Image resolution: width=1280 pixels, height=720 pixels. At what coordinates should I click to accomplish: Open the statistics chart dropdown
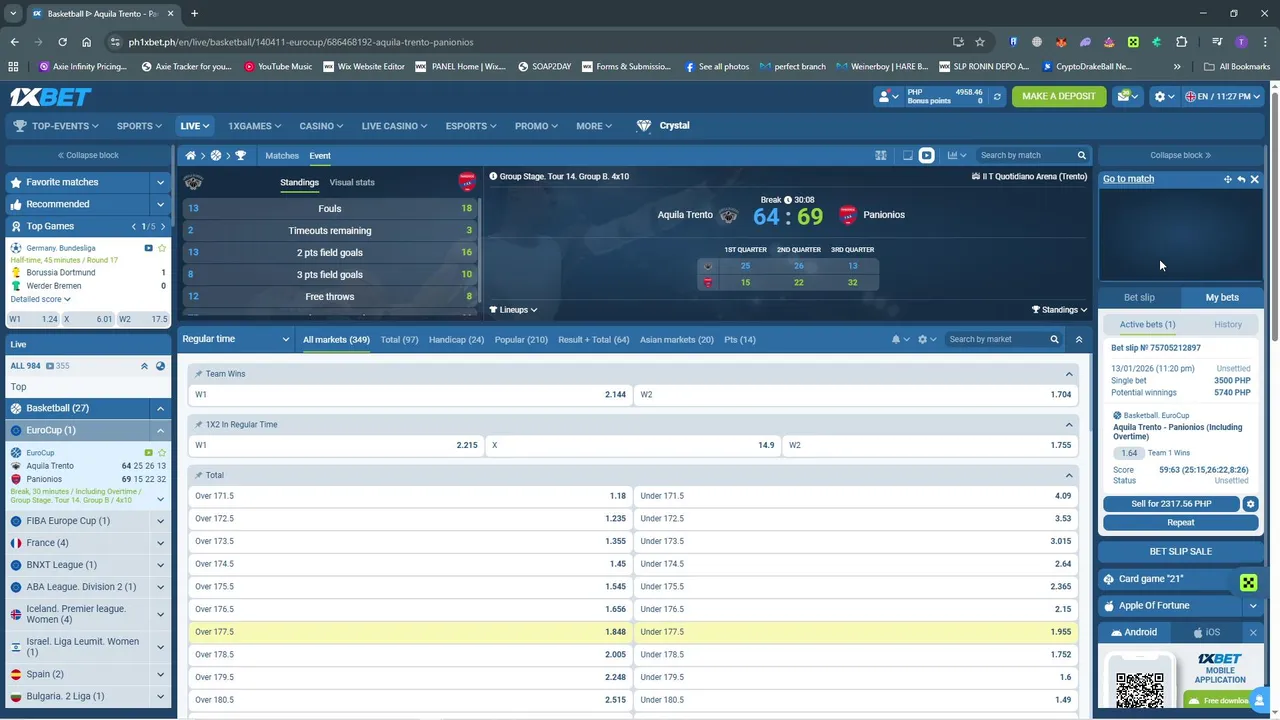click(x=957, y=155)
